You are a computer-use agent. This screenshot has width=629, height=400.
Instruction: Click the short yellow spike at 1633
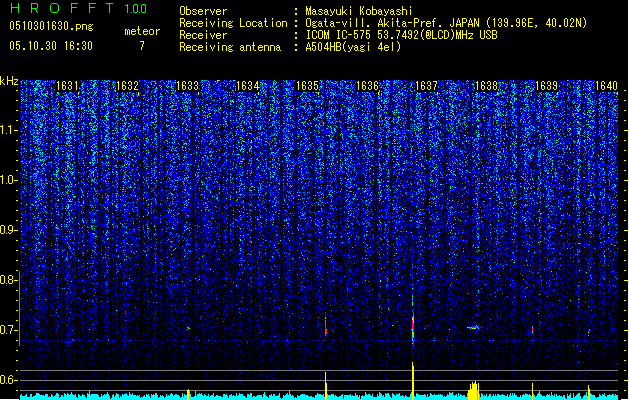[x=188, y=394]
